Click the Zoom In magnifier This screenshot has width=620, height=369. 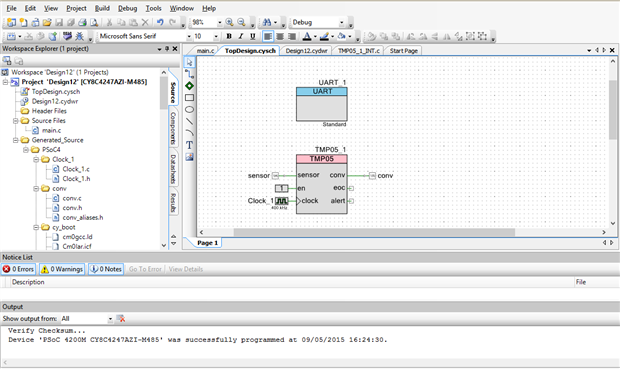click(x=229, y=23)
